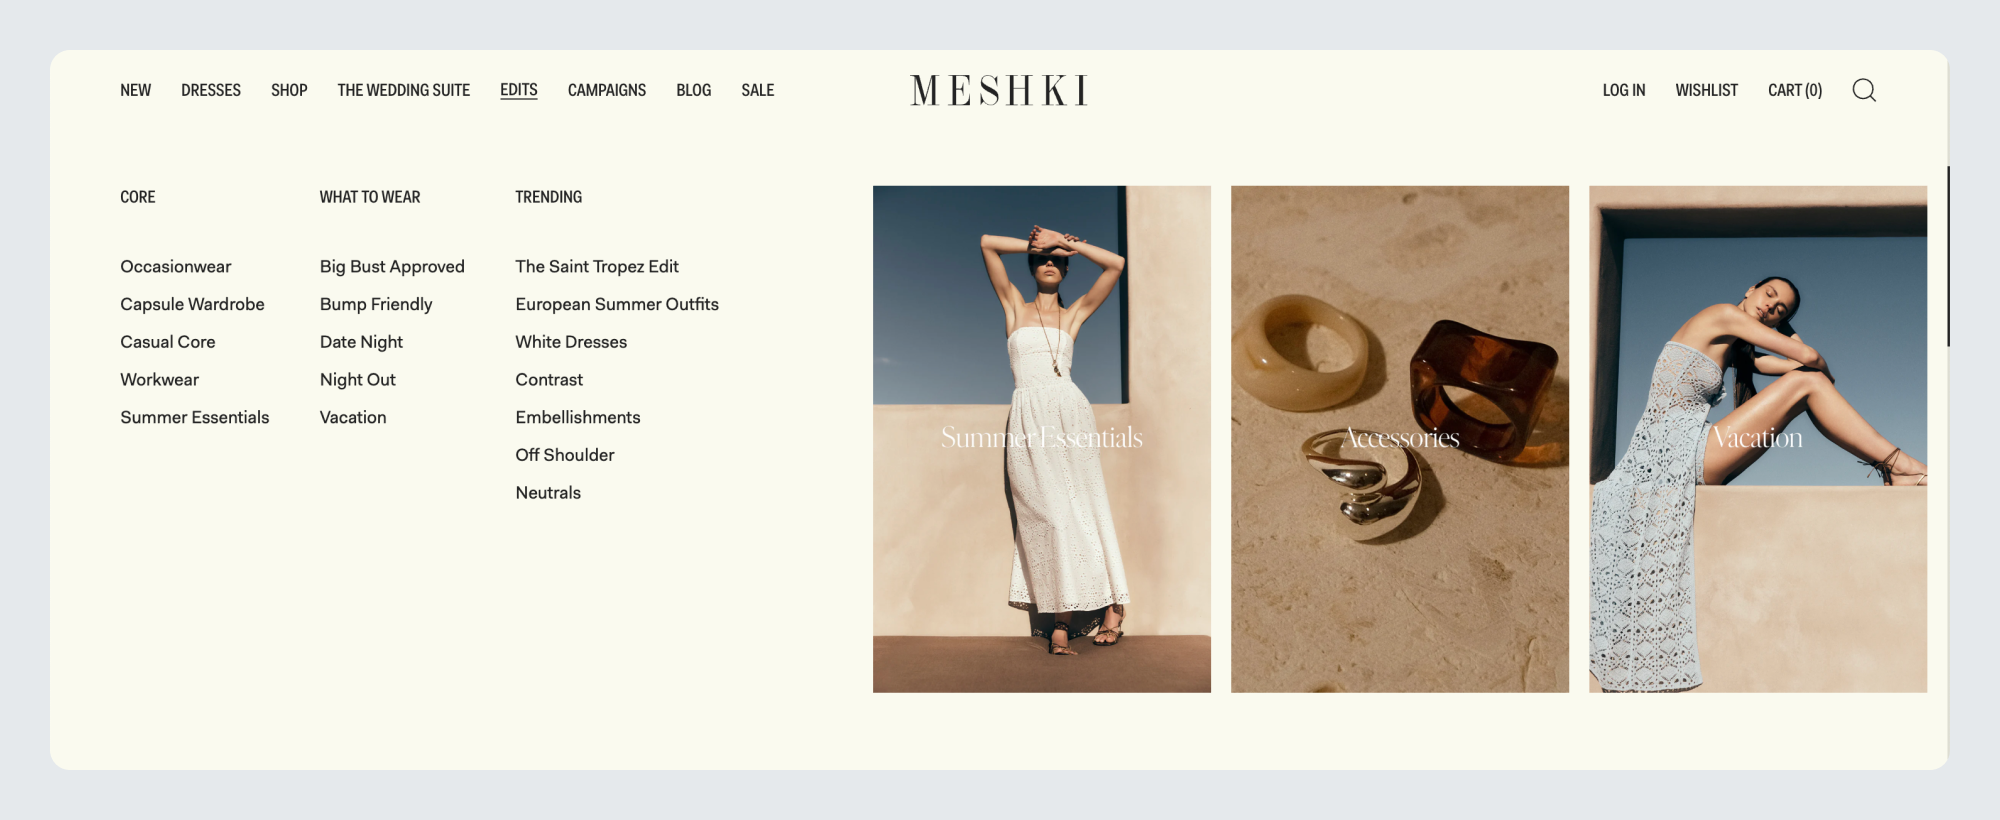Click the page scrollbar thumb
This screenshot has width=2000, height=820.
point(1948,256)
